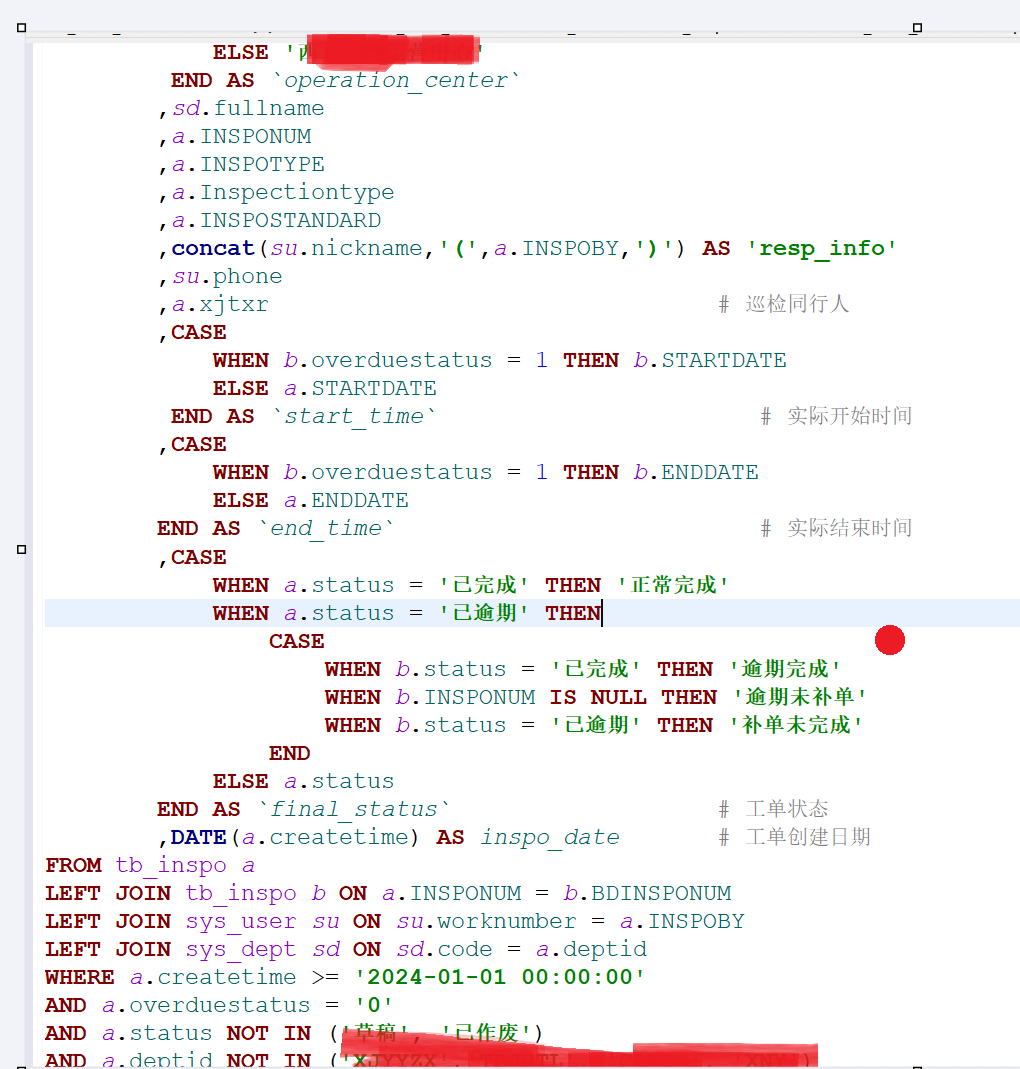Click the b.BDINSPONUM join column
This screenshot has width=1020, height=1069.
tap(647, 893)
